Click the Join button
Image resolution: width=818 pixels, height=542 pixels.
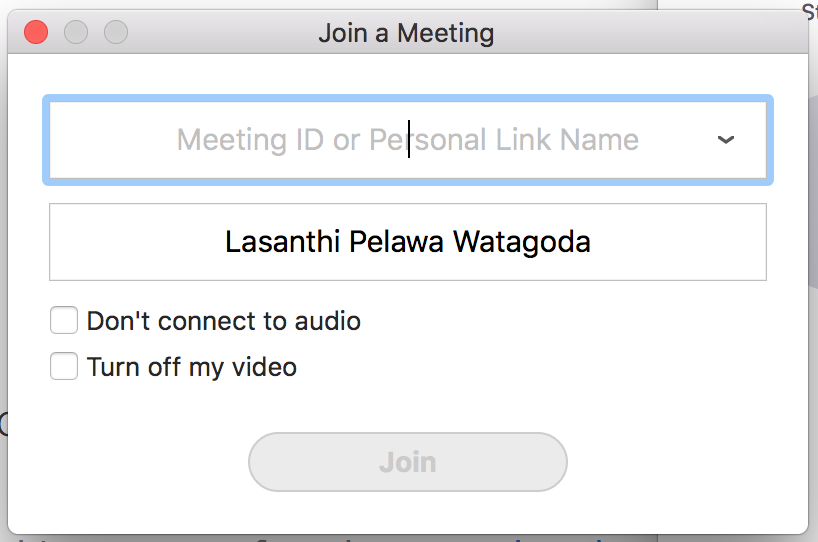[x=407, y=462]
